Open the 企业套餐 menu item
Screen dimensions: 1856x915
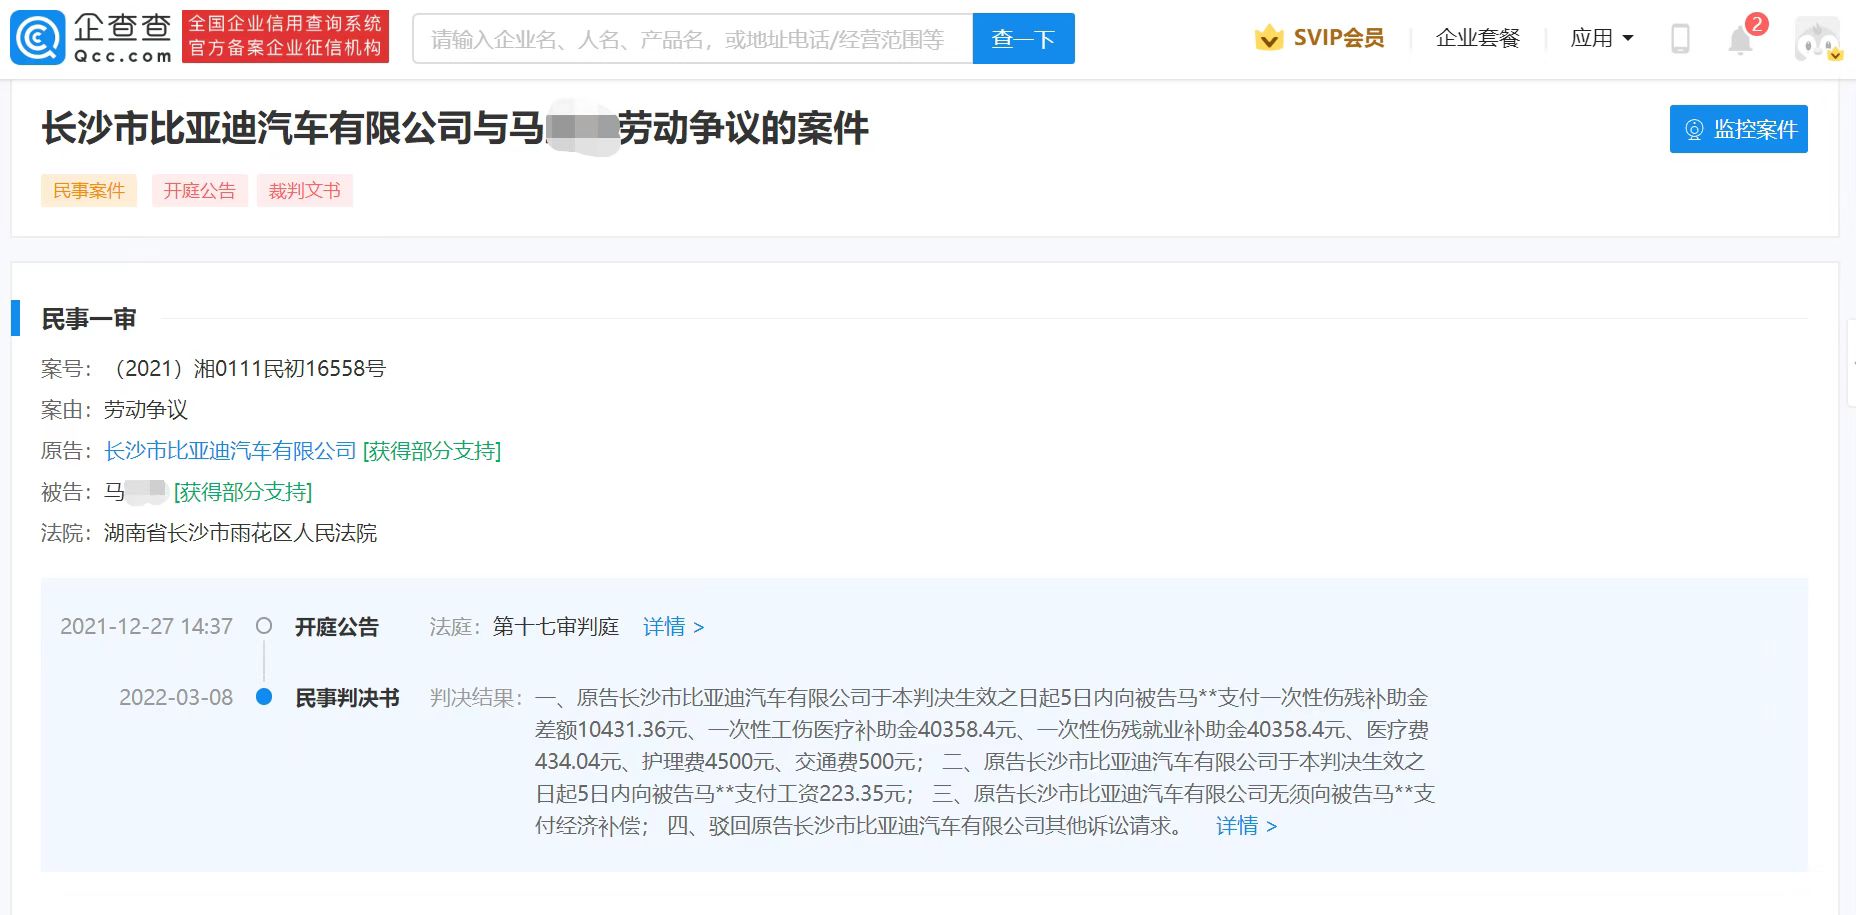click(x=1477, y=38)
